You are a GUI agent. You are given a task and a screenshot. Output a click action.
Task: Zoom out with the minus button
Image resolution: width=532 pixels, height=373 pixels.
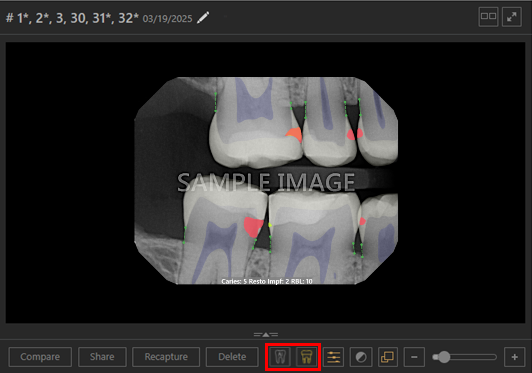pos(414,357)
